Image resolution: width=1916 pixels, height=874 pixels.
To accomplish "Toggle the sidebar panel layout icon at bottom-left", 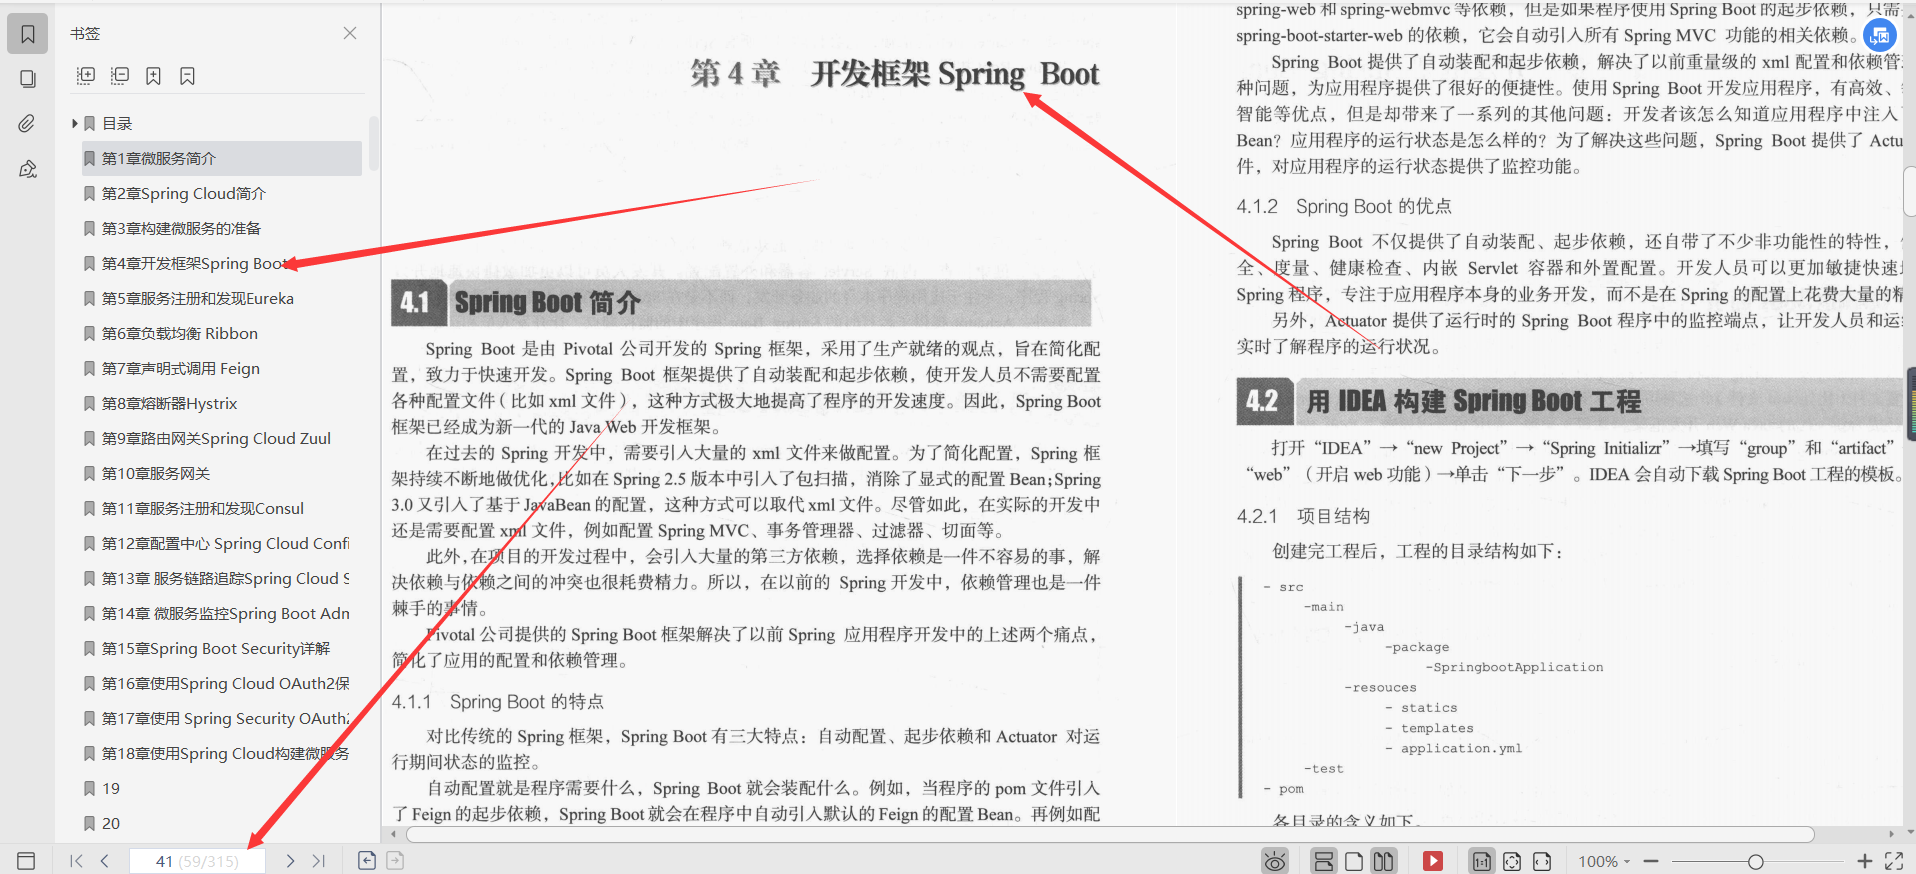I will pyautogui.click(x=27, y=861).
